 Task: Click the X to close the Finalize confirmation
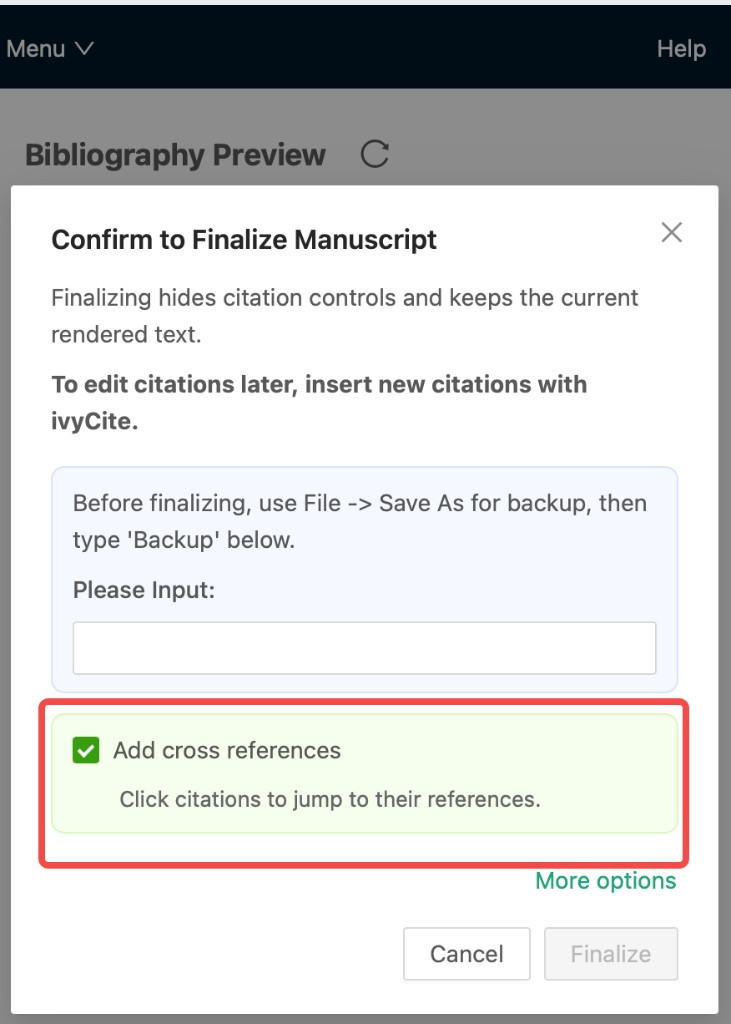tap(671, 232)
